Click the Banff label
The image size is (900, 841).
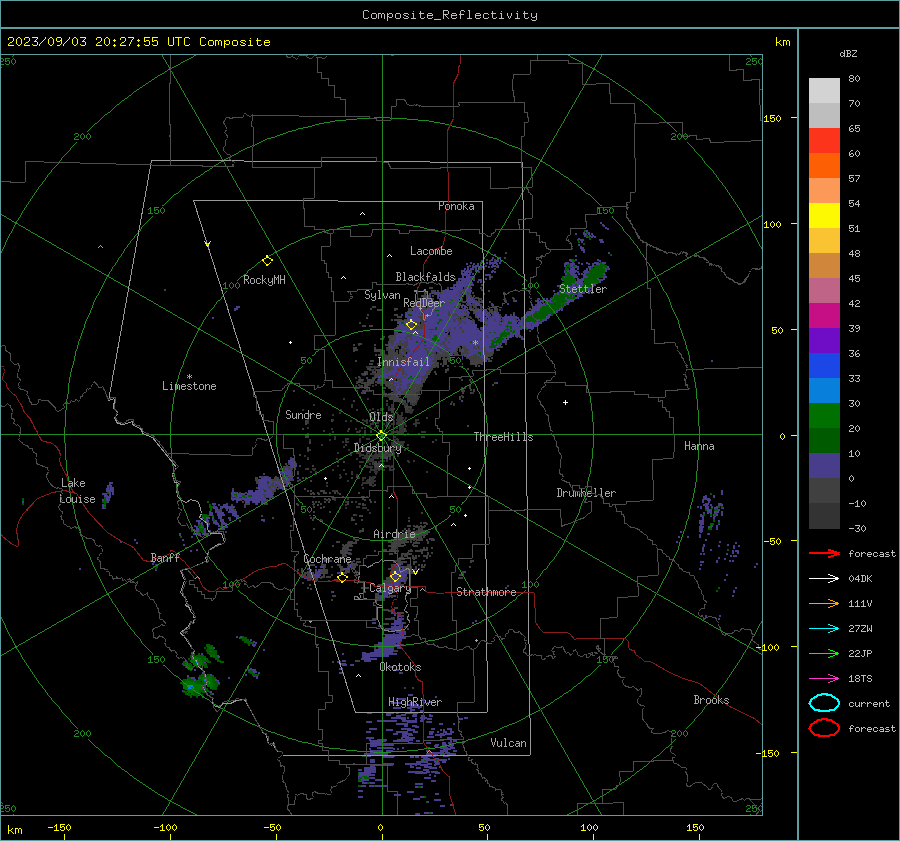(165, 558)
